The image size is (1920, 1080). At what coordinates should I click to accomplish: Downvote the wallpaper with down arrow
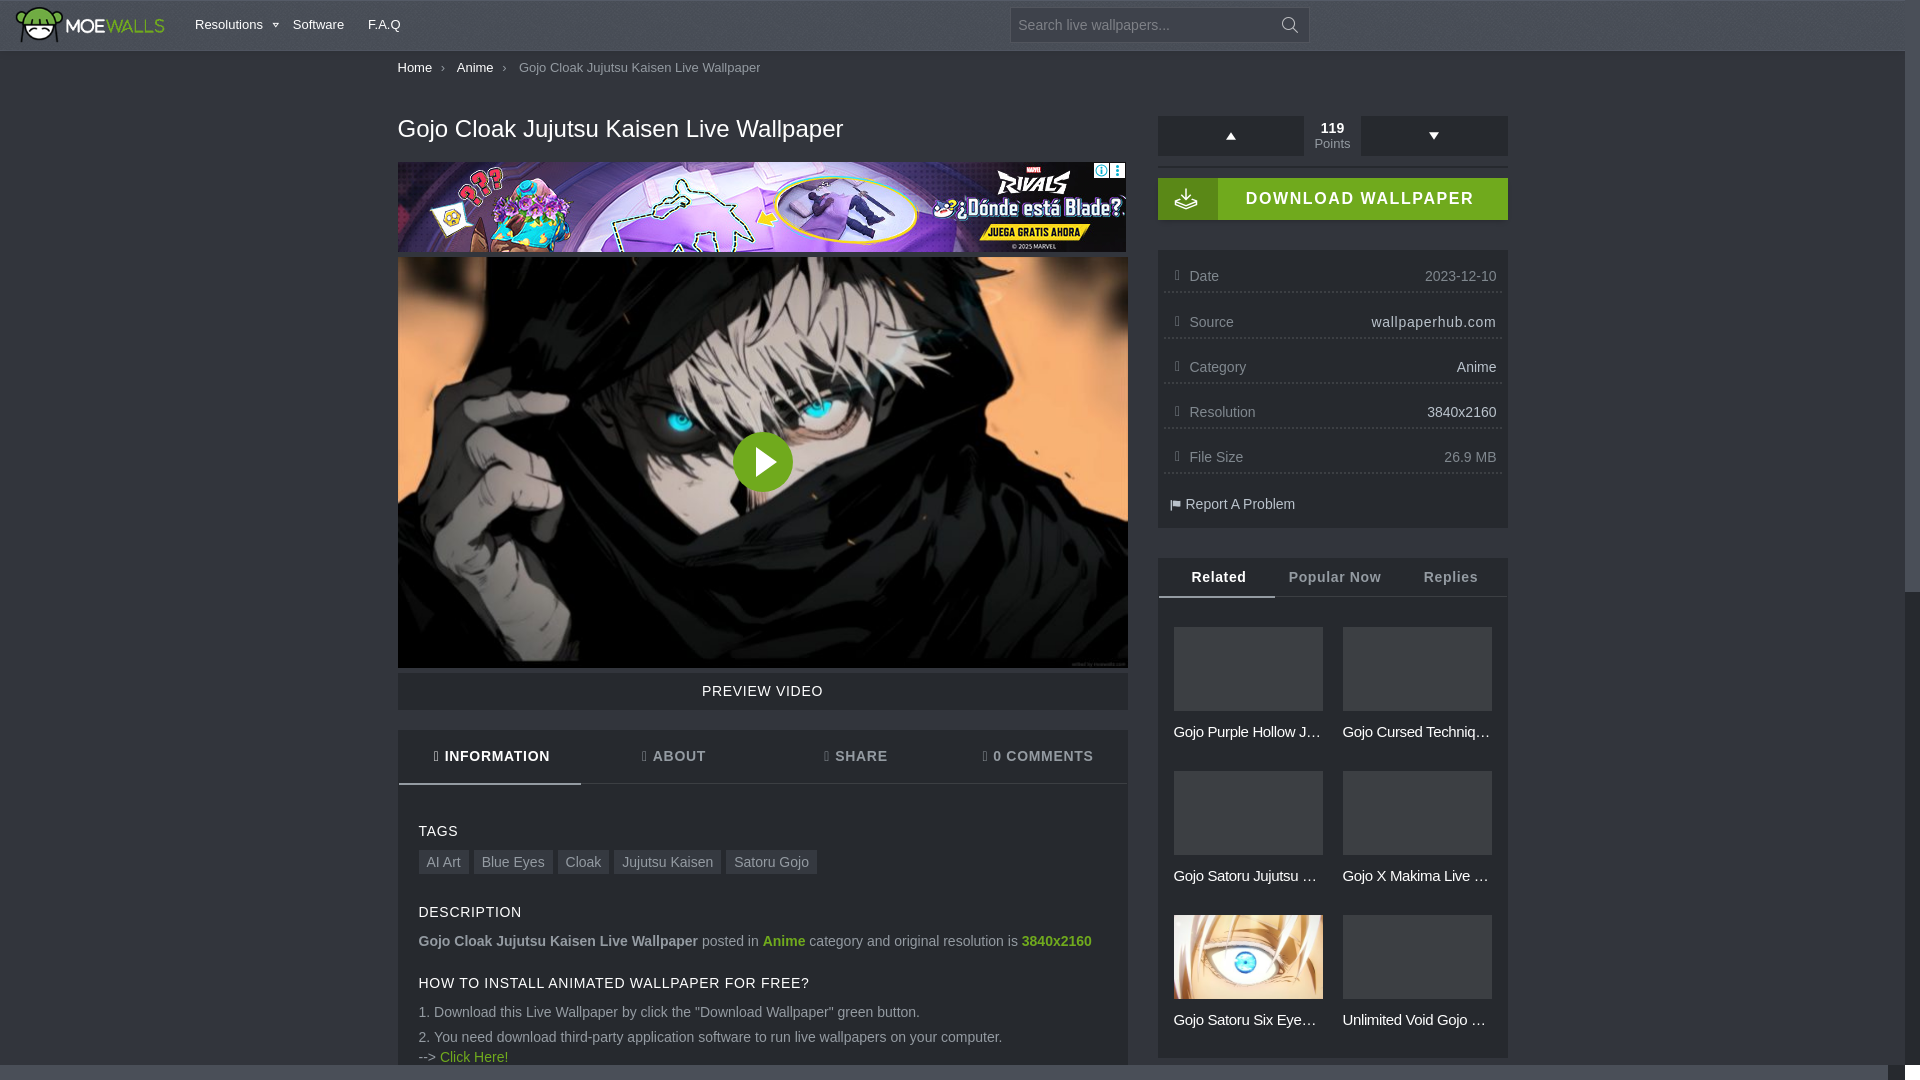click(1434, 136)
